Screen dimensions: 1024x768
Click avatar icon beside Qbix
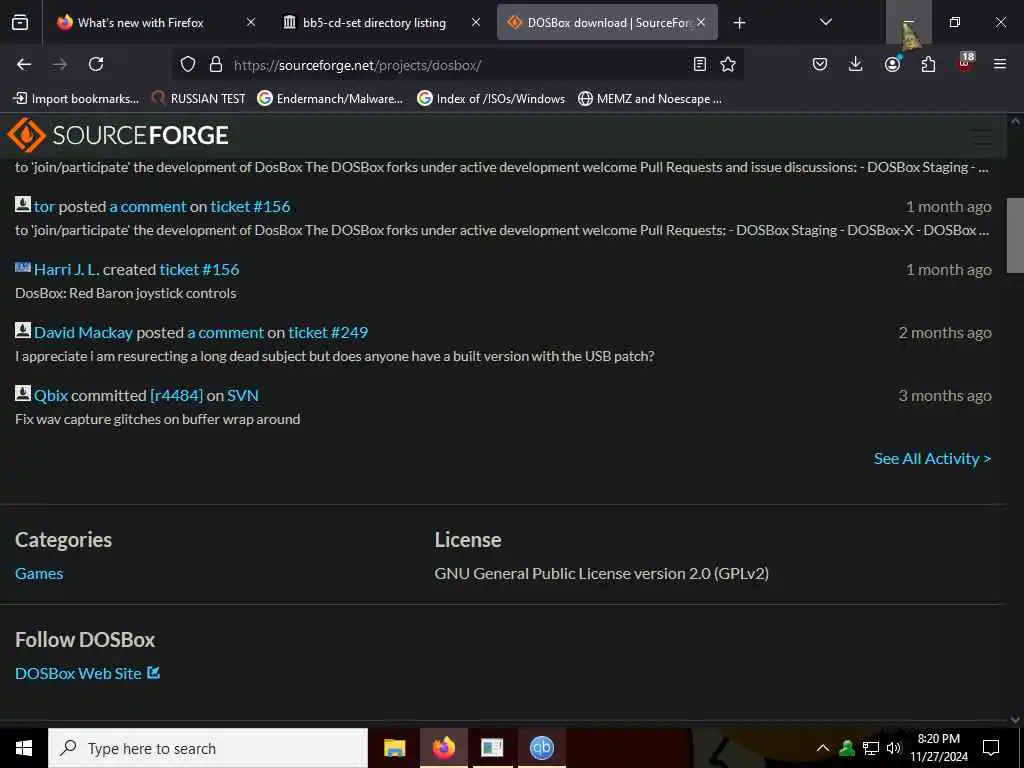coord(23,393)
